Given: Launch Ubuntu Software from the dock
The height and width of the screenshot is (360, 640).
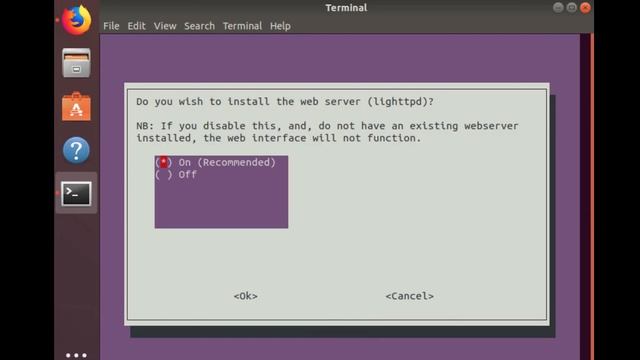Looking at the screenshot, I should (76, 107).
